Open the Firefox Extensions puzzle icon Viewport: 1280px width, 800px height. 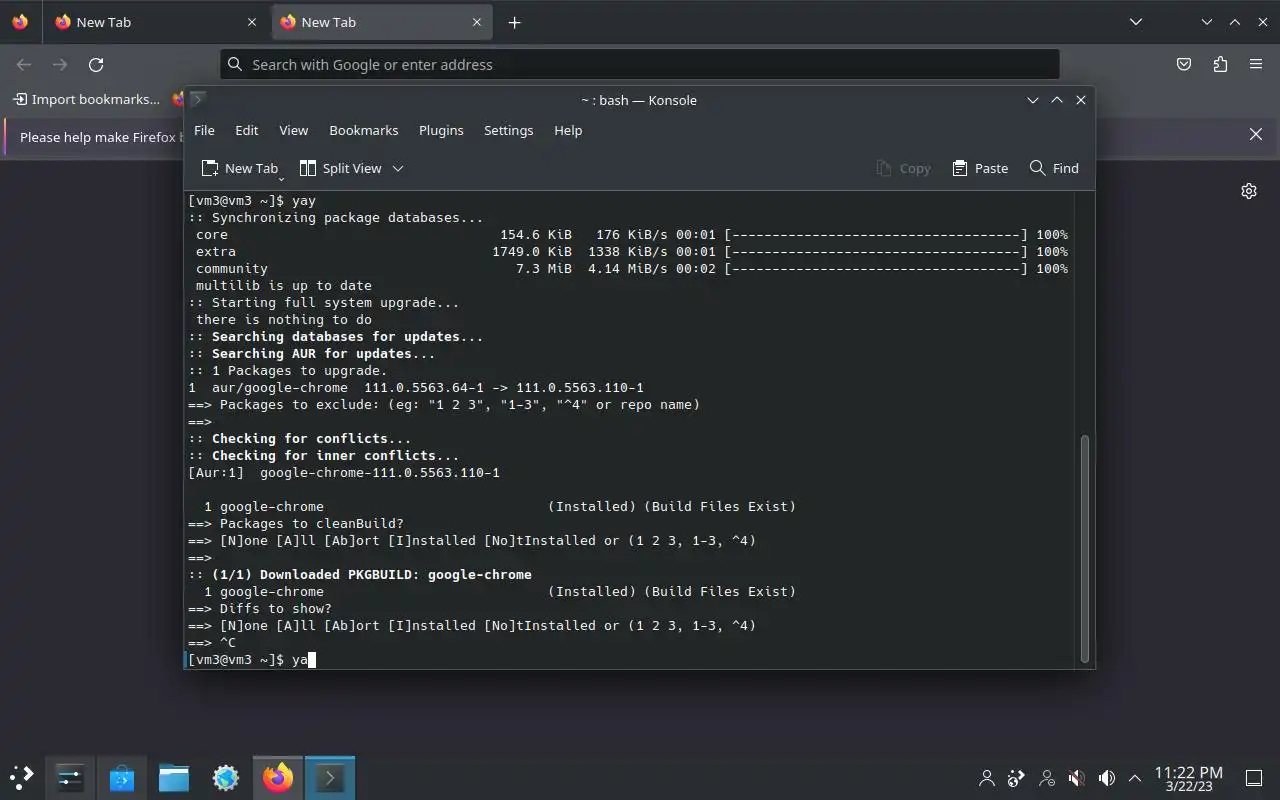pyautogui.click(x=1220, y=64)
